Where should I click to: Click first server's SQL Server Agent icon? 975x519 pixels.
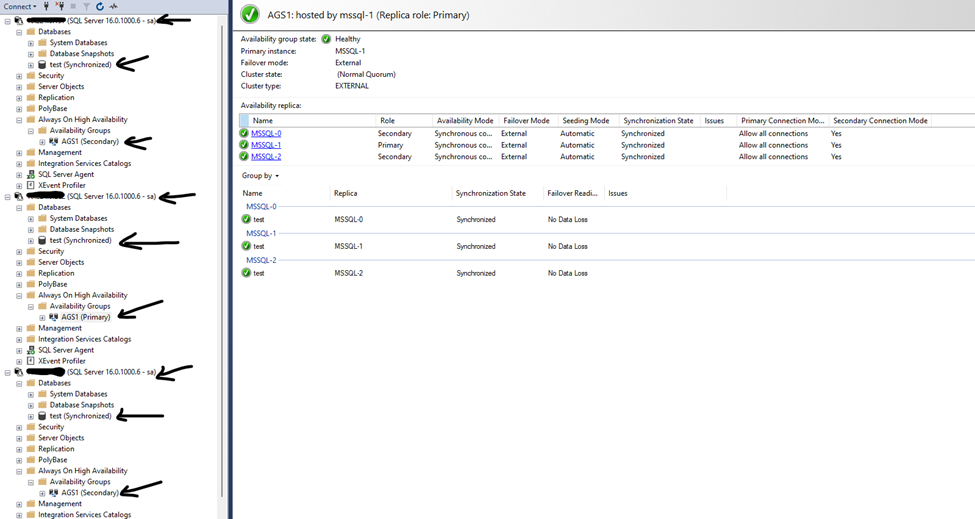[30, 175]
